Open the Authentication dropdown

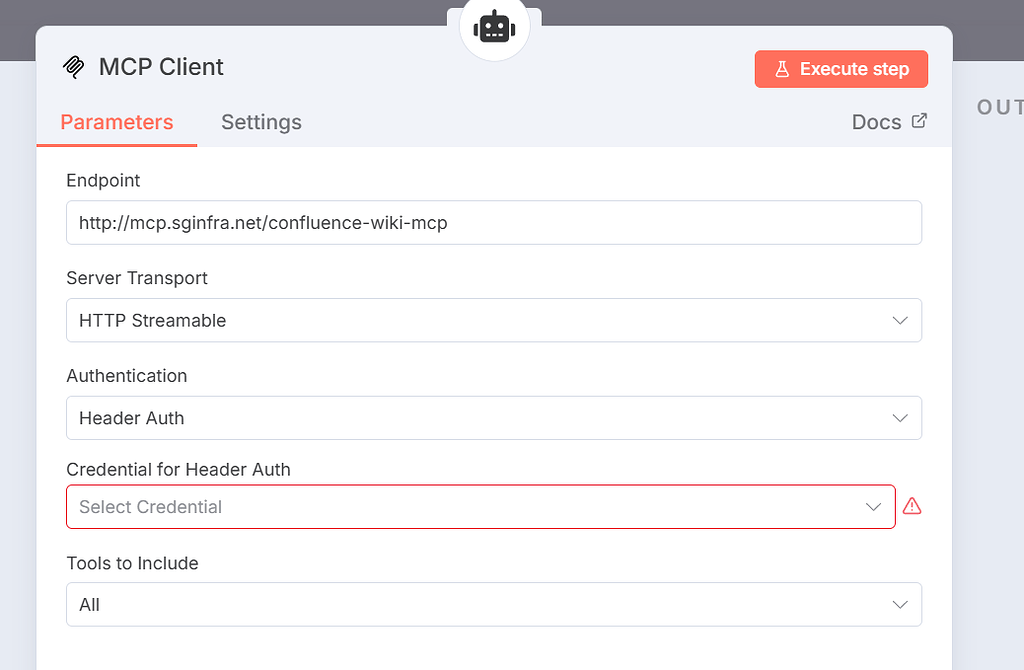coord(494,418)
